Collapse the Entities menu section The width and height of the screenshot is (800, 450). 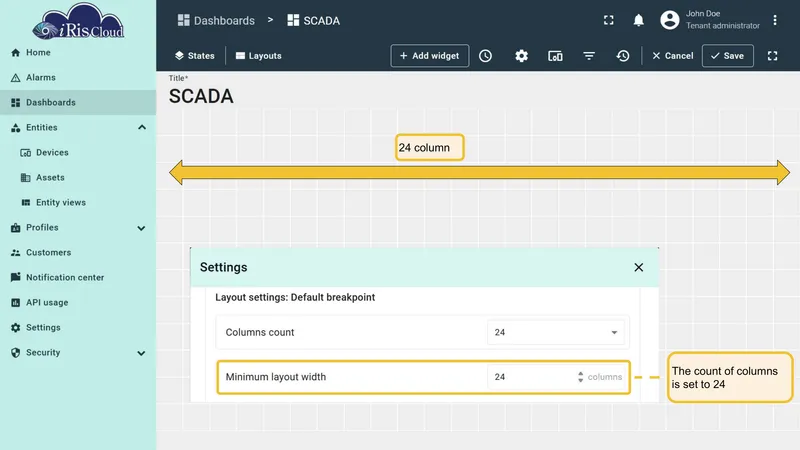(x=142, y=127)
